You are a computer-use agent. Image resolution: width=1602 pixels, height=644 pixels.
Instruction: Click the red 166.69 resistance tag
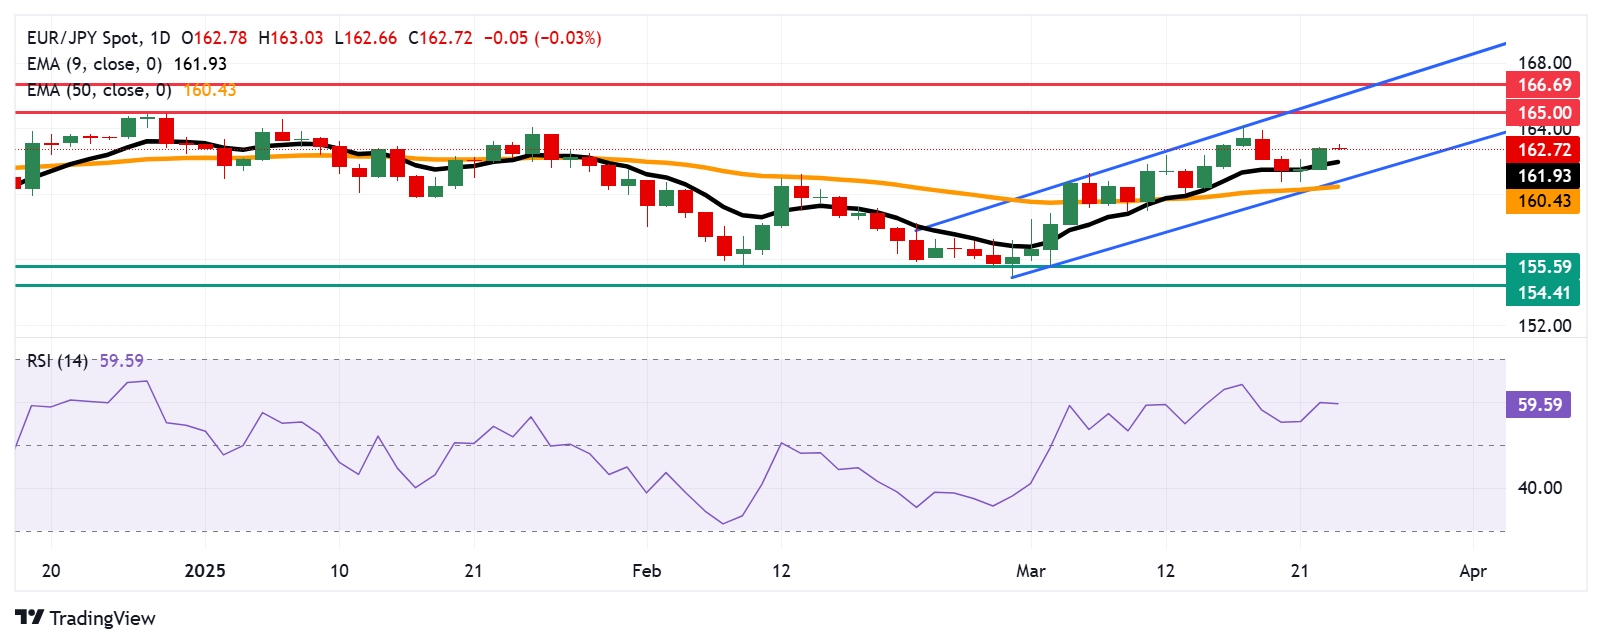point(1544,85)
